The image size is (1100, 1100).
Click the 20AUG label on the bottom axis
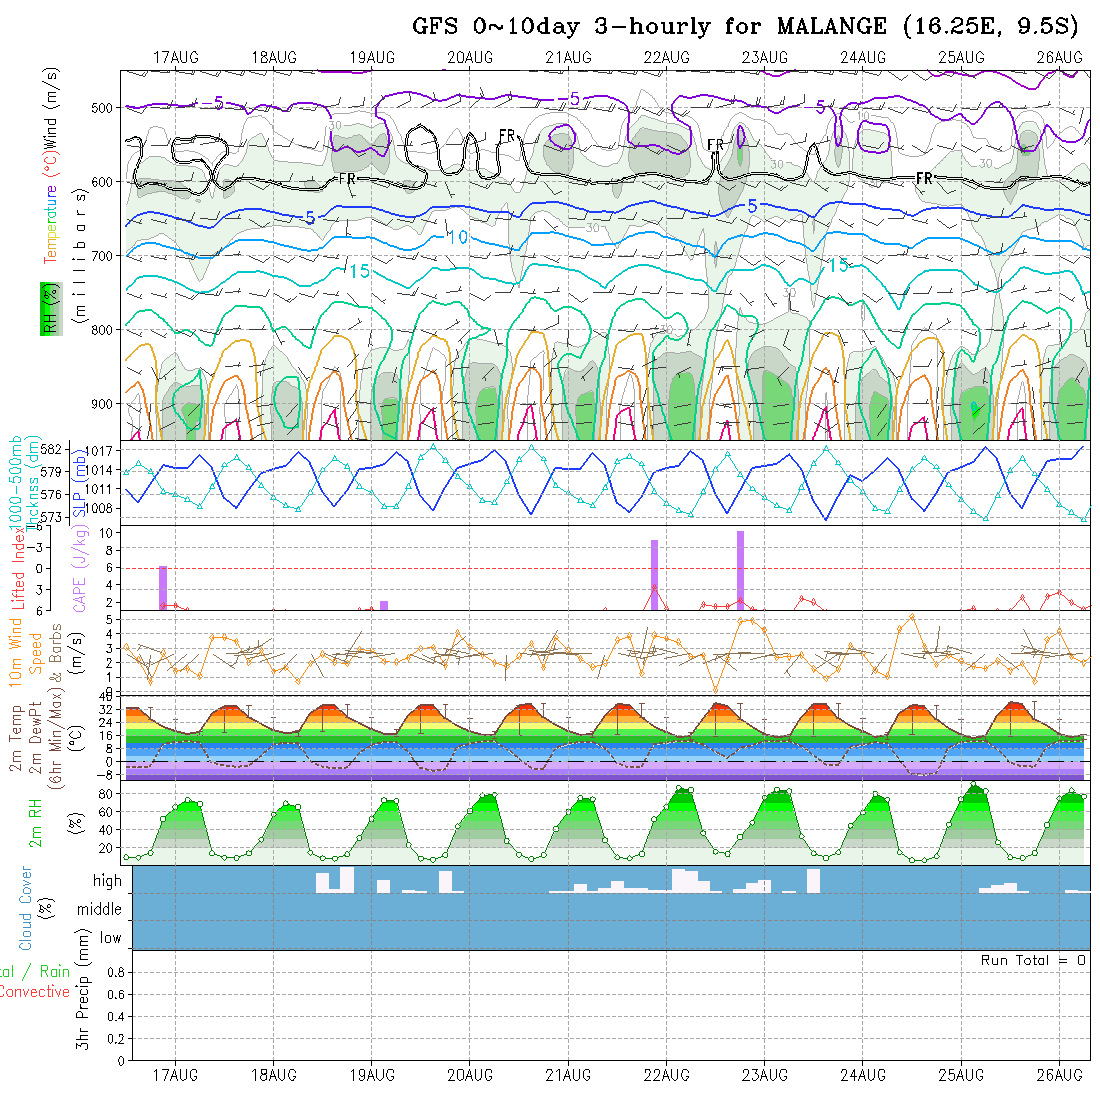[x=470, y=1075]
